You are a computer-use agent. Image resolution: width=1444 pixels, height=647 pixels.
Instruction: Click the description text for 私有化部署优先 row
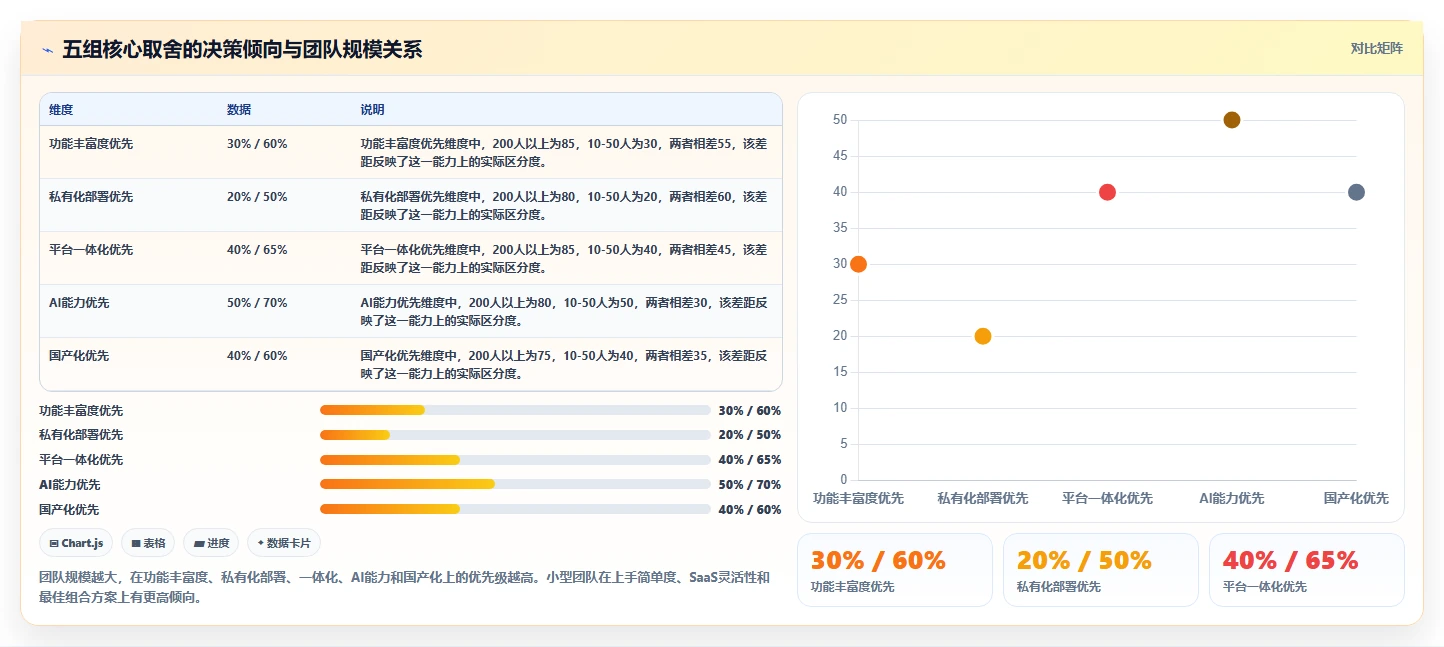click(x=564, y=206)
